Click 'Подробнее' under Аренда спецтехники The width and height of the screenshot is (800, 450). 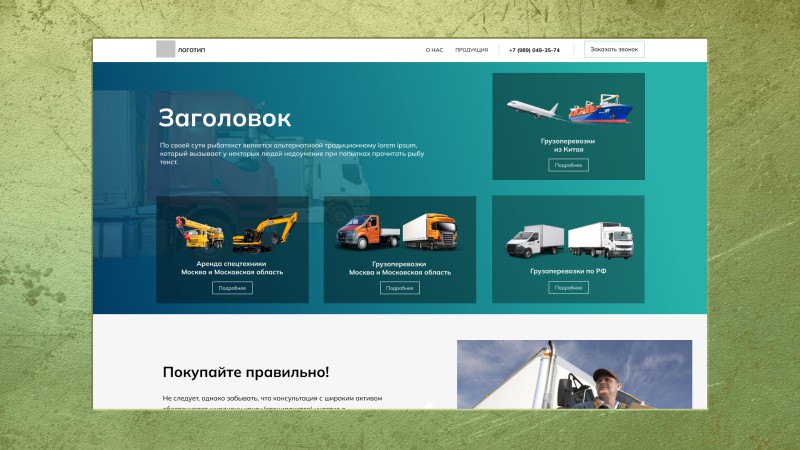(232, 288)
